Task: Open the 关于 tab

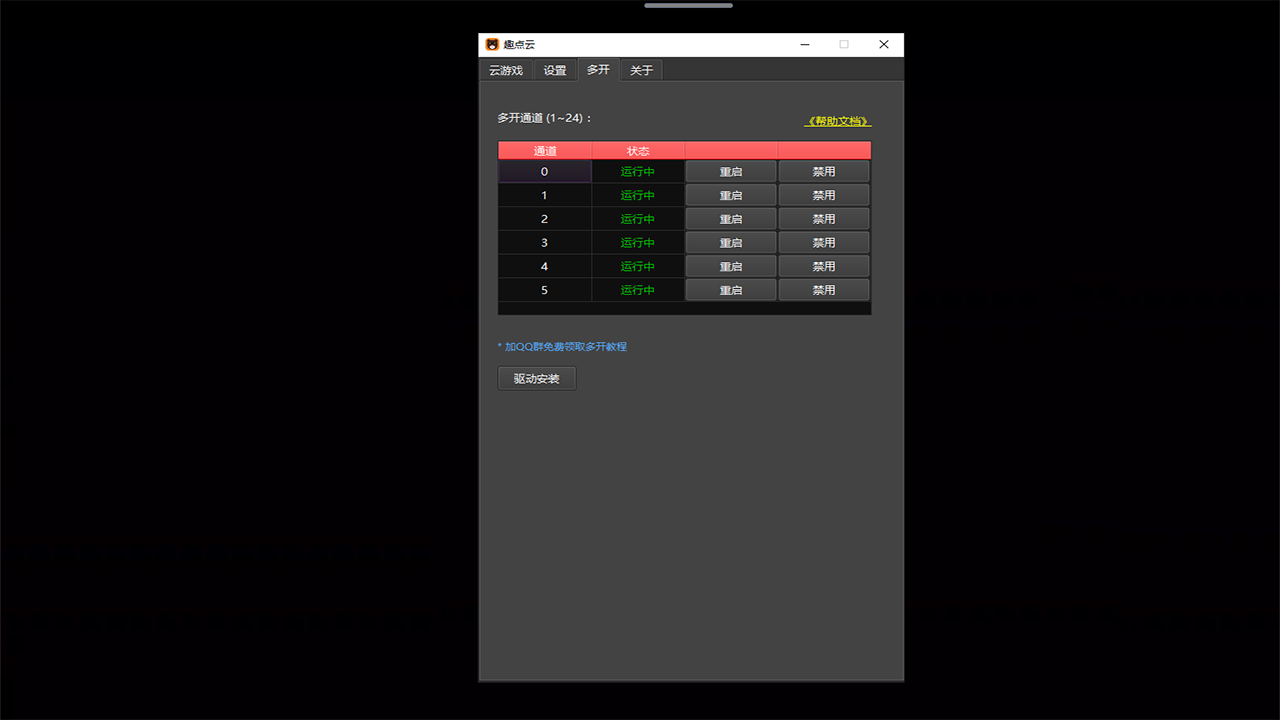Action: (641, 70)
